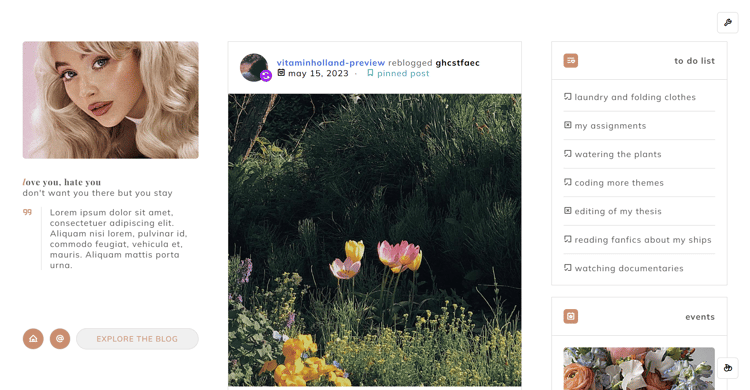Click the reblog badge on avatar
750x390 pixels.
click(x=266, y=76)
